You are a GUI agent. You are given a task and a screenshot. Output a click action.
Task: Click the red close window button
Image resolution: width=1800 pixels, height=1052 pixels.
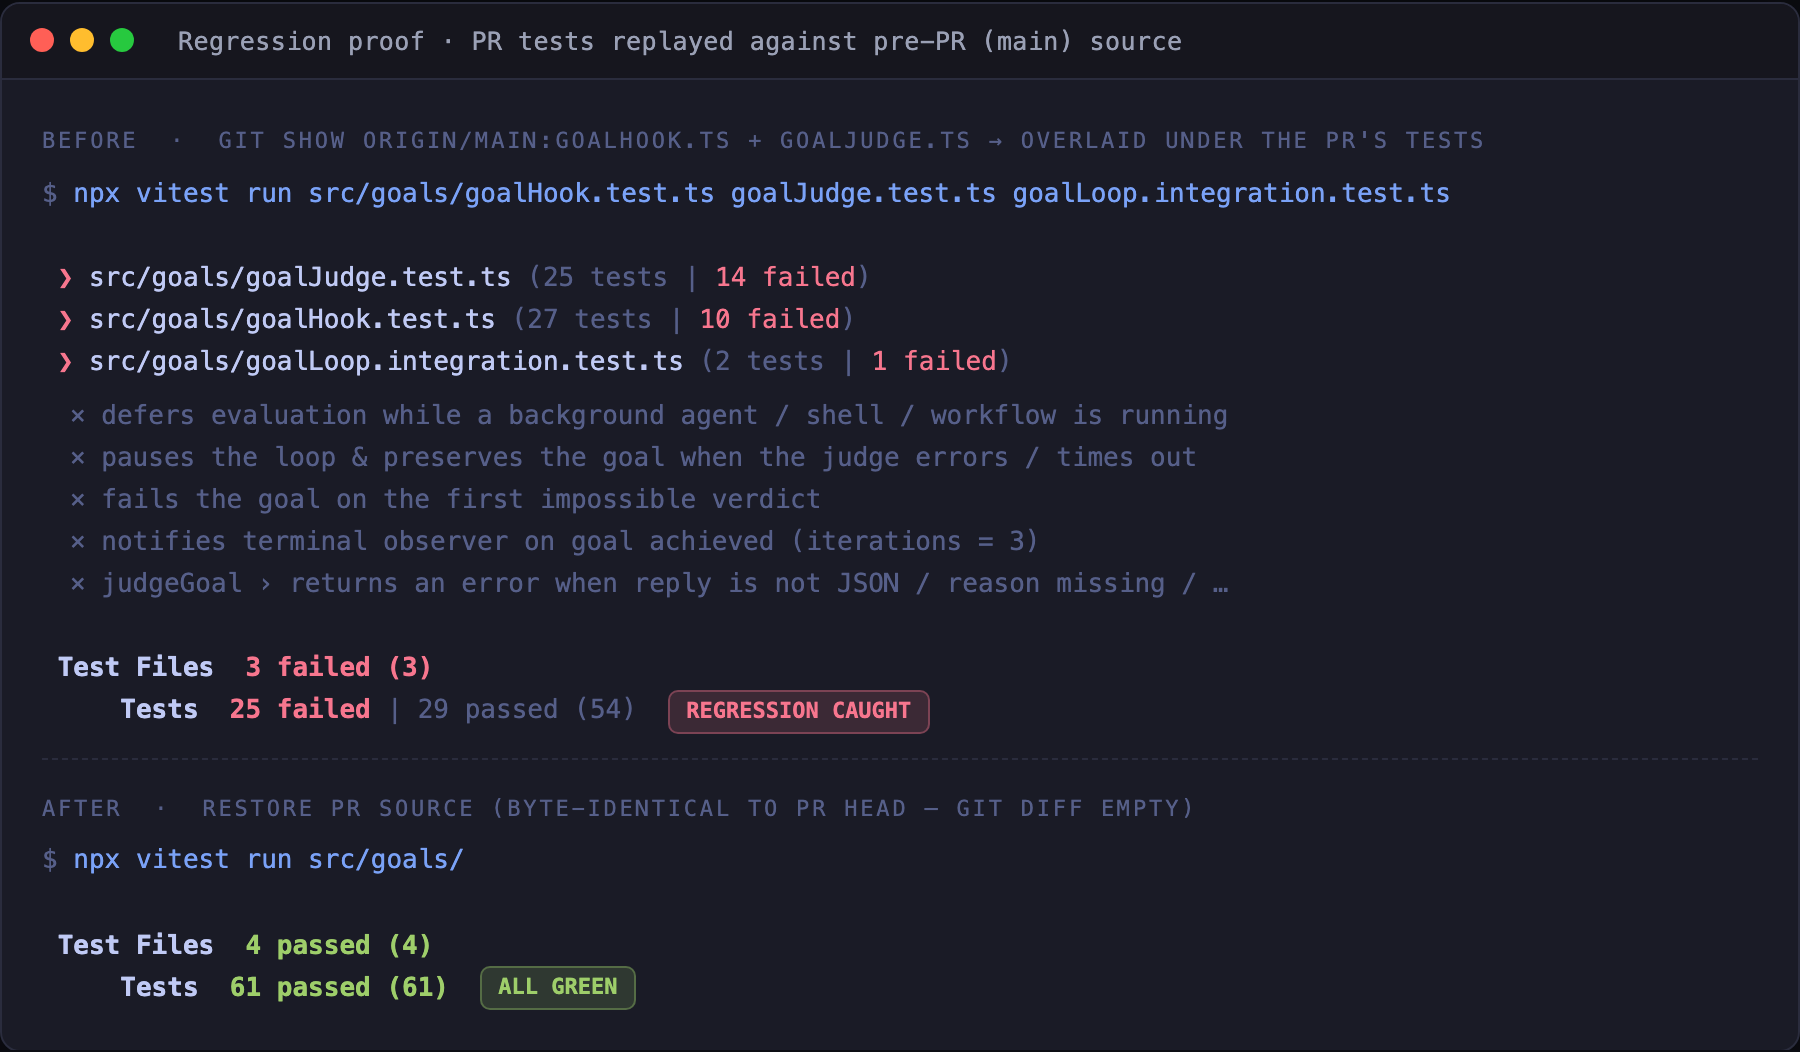(x=42, y=40)
